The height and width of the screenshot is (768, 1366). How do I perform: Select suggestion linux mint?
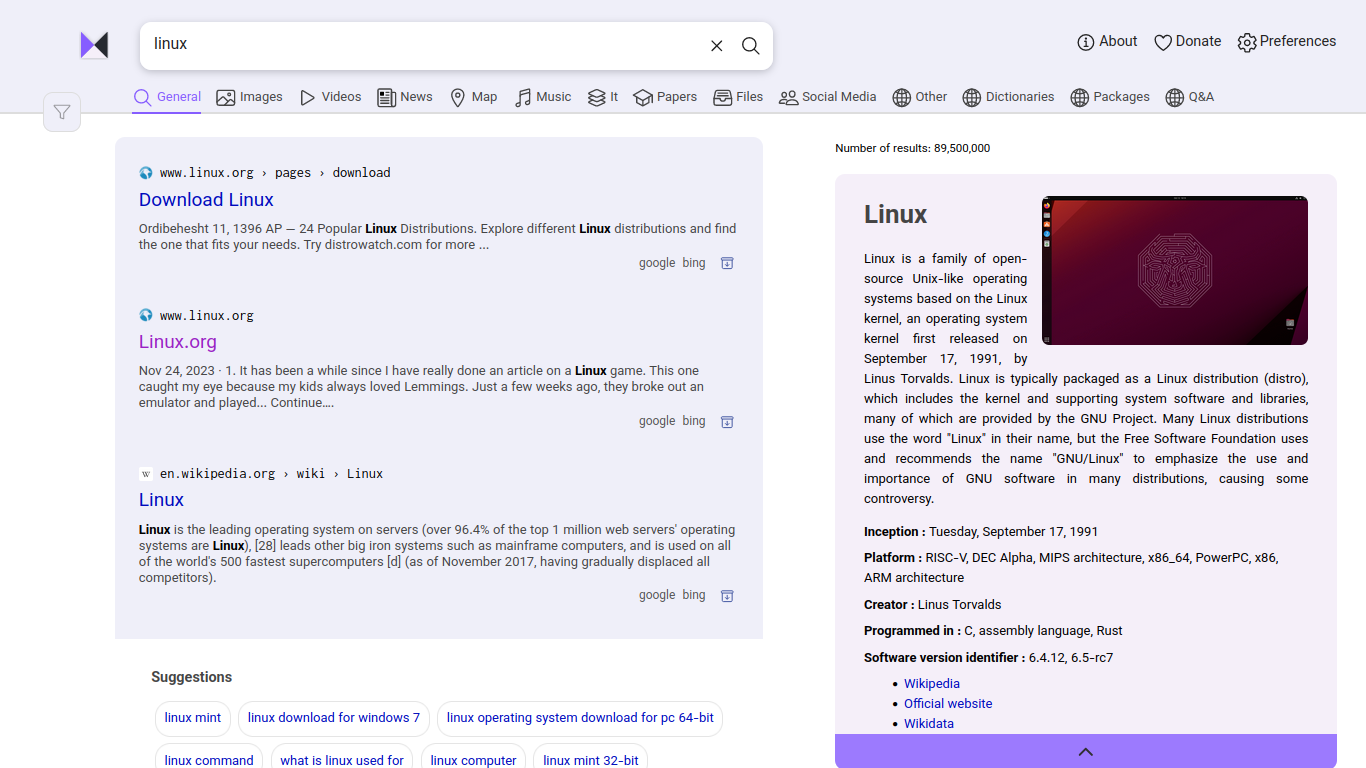[193, 718]
